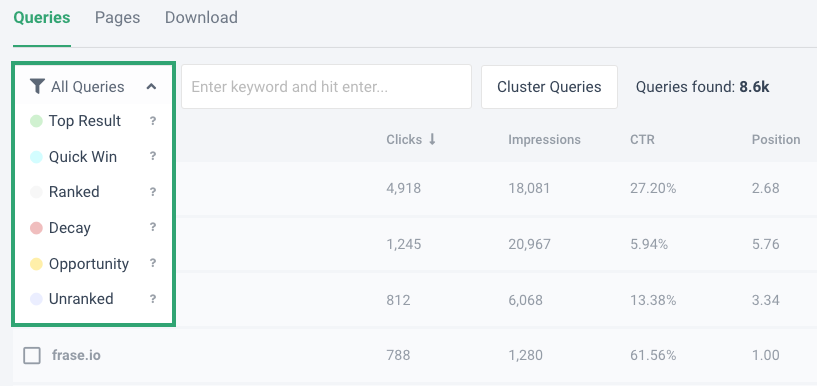Select Opportunity filter option
Viewport: 817px width, 386px height.
coord(89,264)
